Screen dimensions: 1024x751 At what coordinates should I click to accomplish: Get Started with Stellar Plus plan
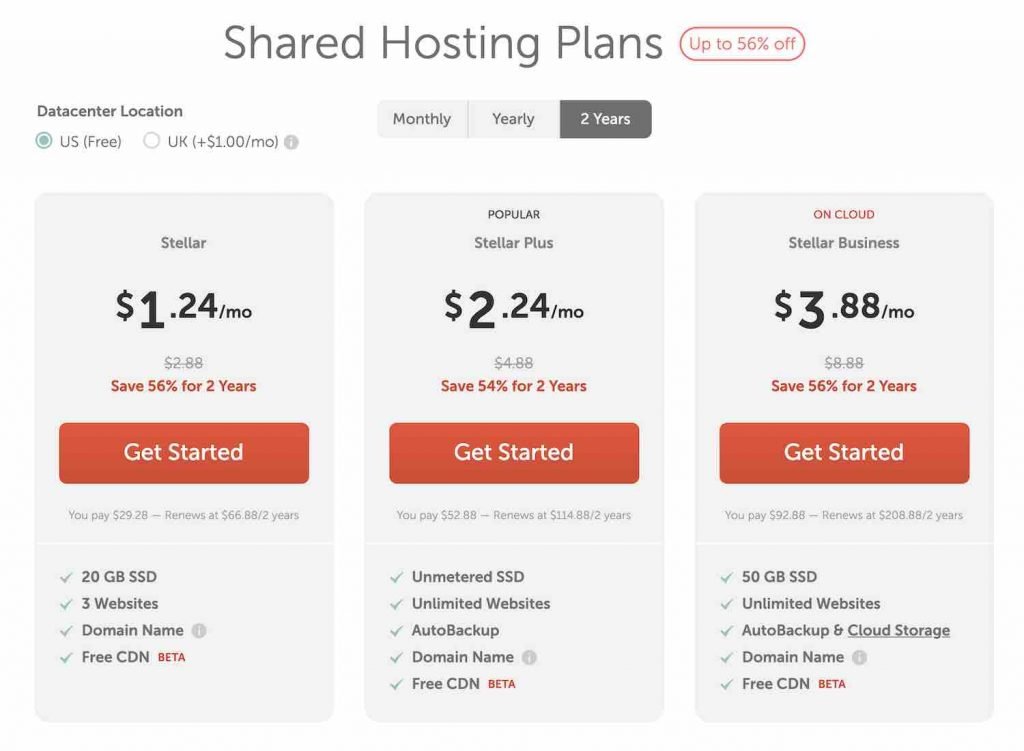click(514, 453)
